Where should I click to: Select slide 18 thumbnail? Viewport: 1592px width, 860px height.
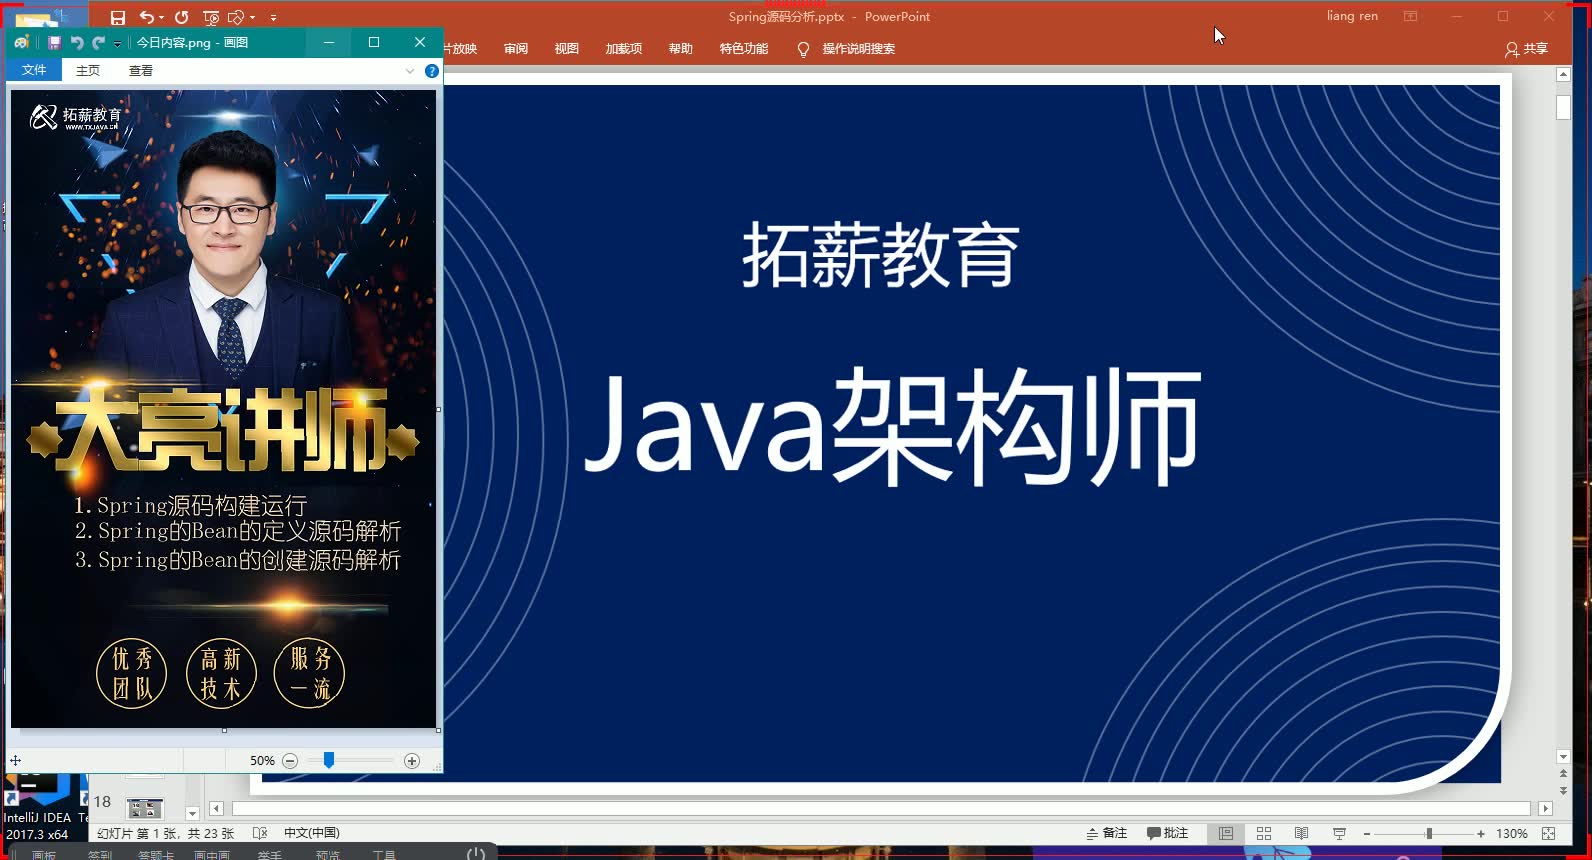[144, 808]
